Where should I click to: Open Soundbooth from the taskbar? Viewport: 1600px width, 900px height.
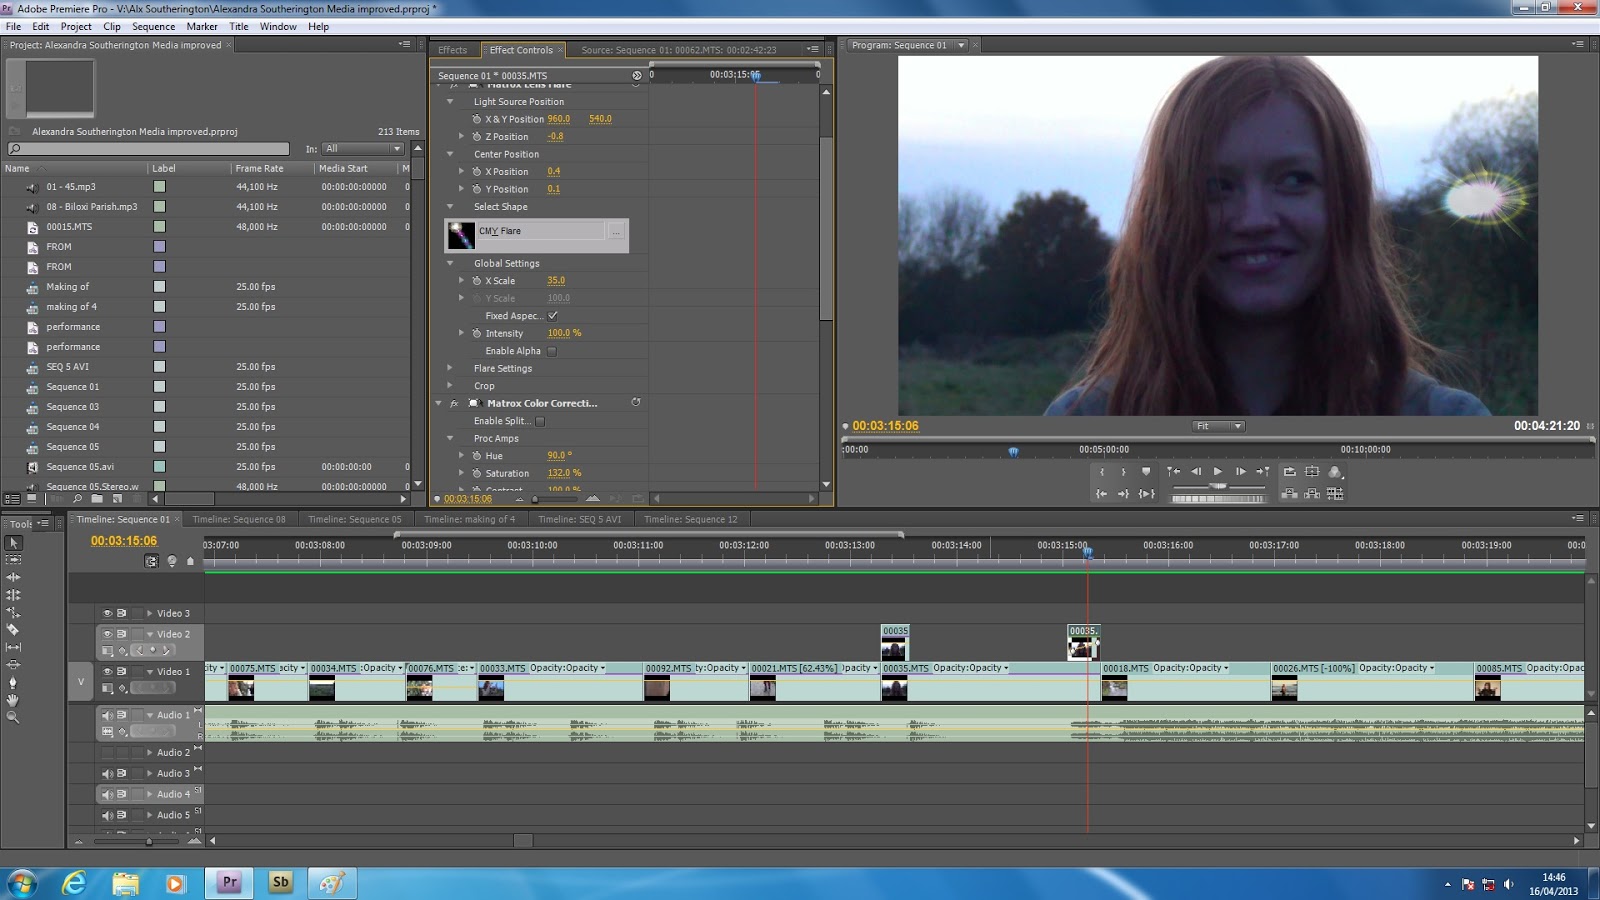pyautogui.click(x=281, y=882)
